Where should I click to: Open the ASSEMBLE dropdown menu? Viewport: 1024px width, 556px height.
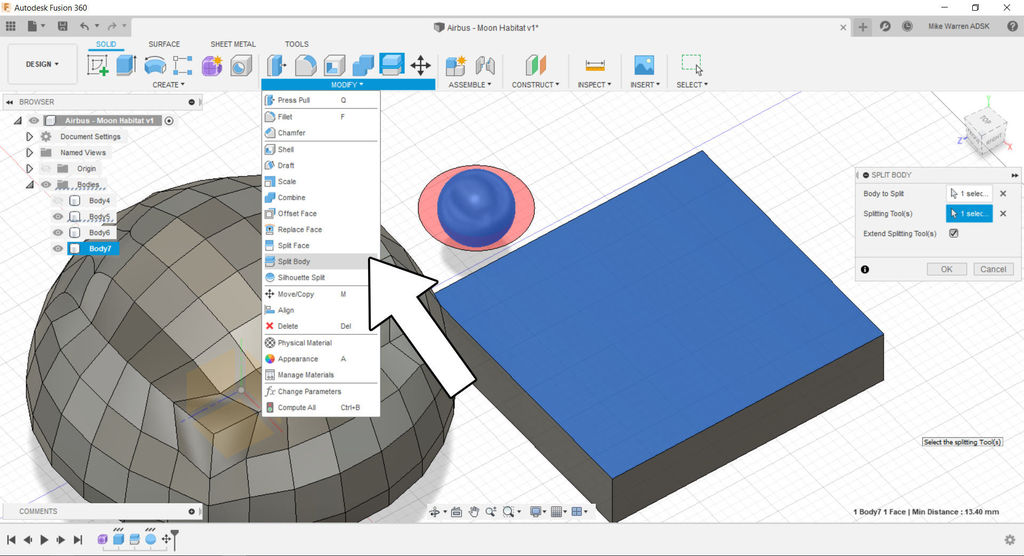[470, 85]
